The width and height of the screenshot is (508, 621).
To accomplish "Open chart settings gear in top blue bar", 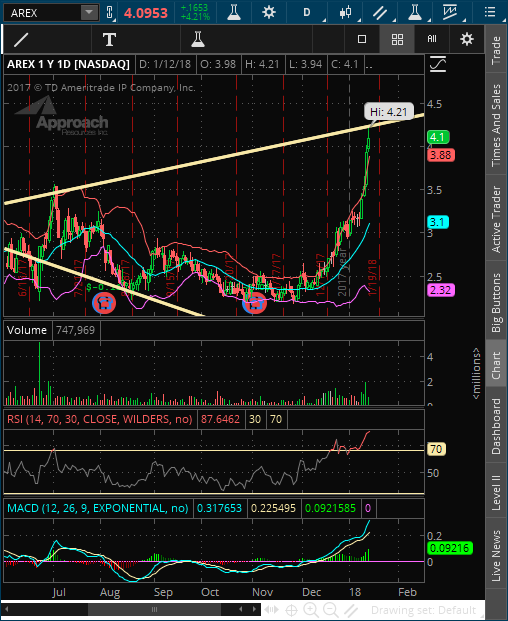I will click(x=269, y=13).
